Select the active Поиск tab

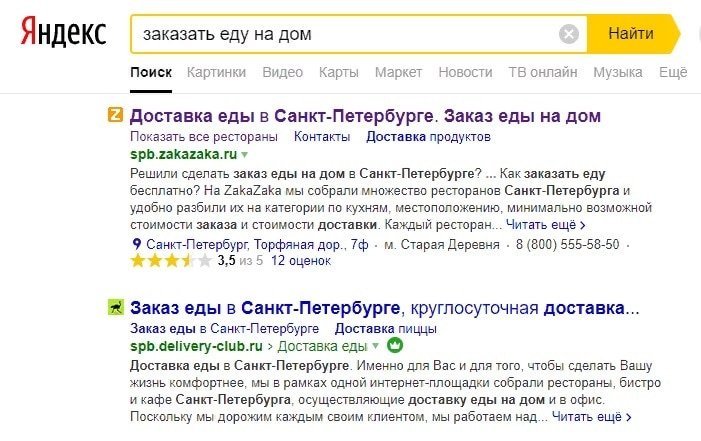151,72
